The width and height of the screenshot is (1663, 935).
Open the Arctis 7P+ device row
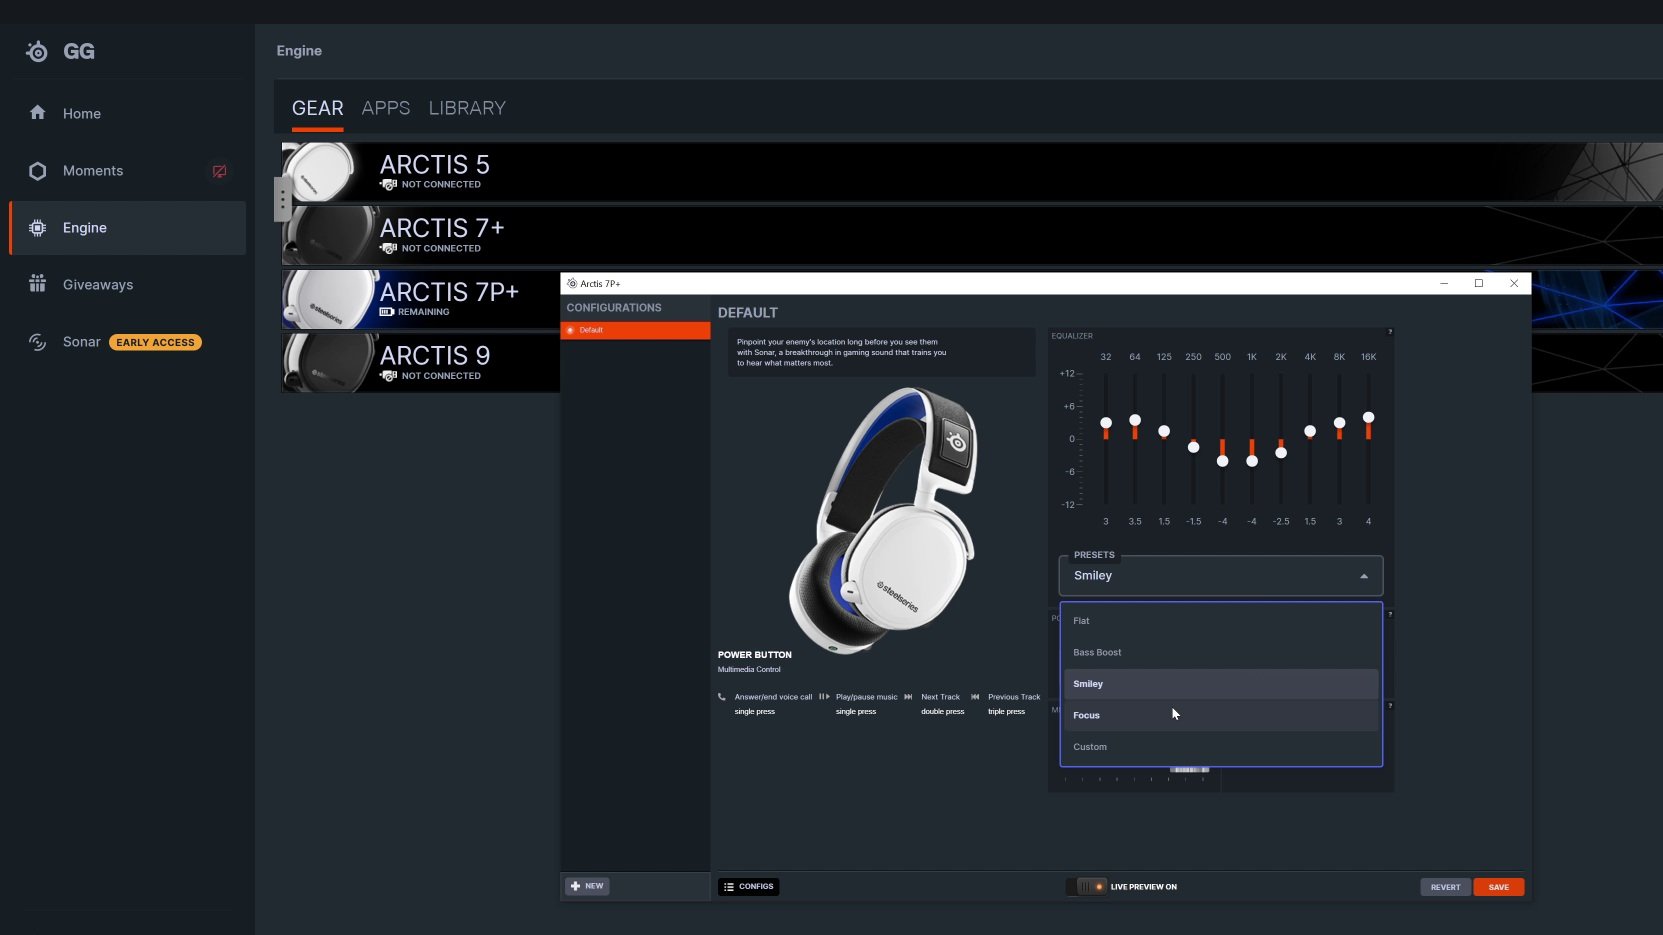420,300
